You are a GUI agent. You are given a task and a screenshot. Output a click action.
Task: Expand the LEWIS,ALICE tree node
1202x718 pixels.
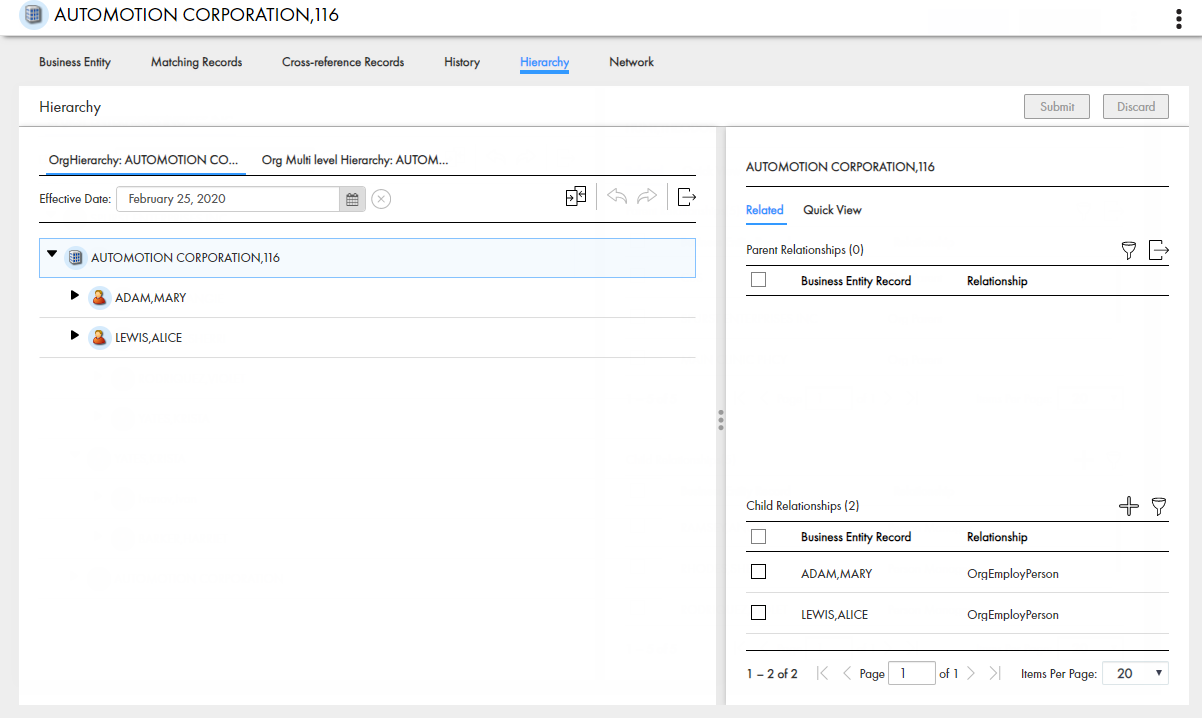coord(74,336)
